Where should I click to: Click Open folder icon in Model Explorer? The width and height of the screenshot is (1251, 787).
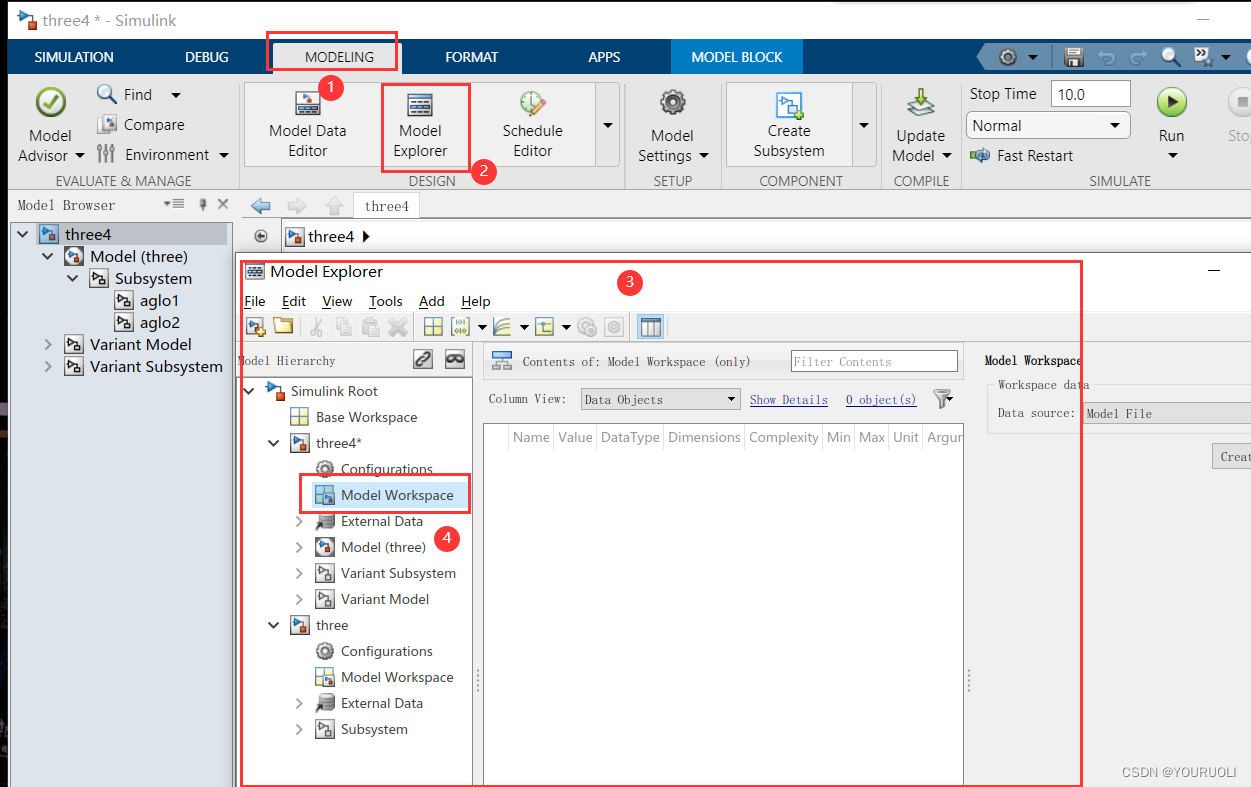click(283, 327)
